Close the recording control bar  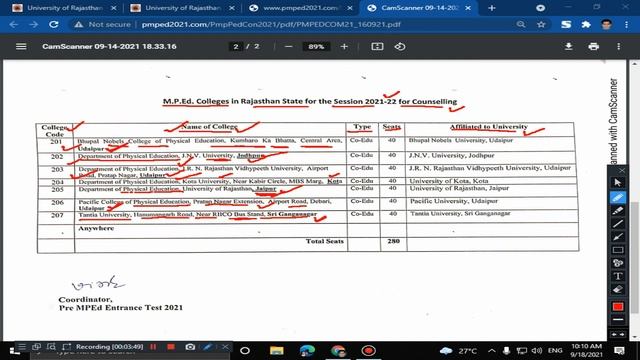pyautogui.click(x=225, y=347)
